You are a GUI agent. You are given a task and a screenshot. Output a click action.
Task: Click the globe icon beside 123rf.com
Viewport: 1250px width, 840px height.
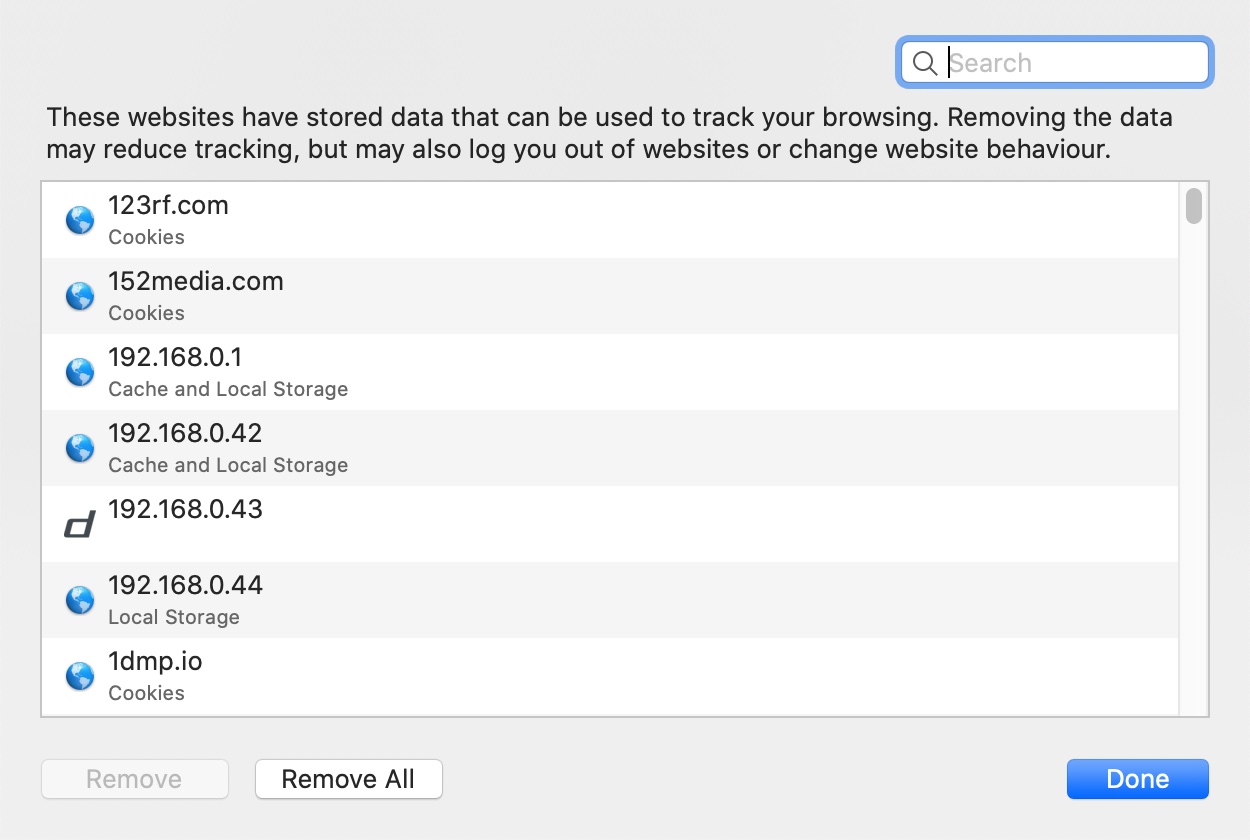80,220
